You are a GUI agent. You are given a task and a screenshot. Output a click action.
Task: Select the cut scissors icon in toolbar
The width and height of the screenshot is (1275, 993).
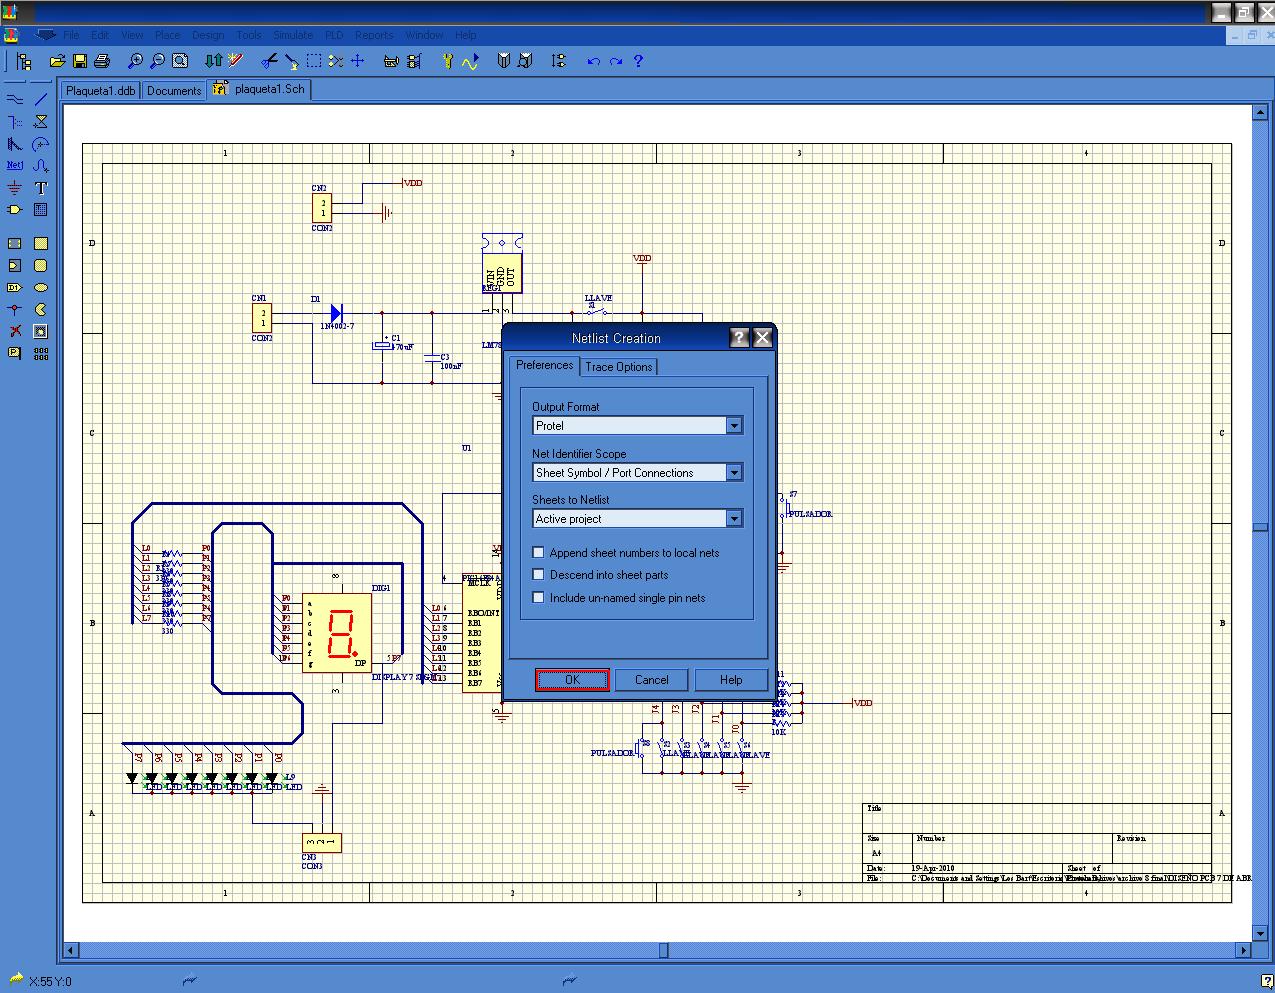[x=270, y=61]
